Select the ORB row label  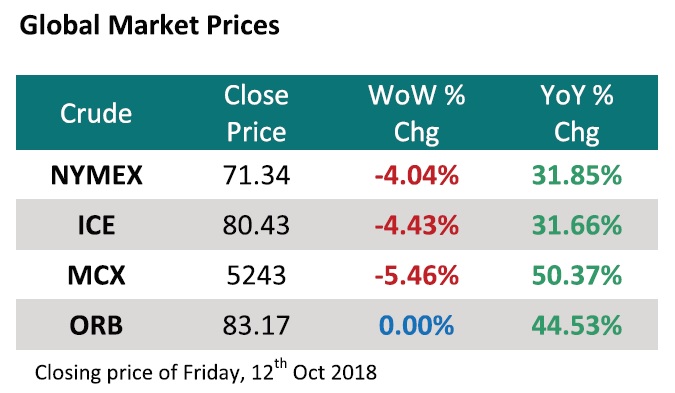pyautogui.click(x=96, y=325)
